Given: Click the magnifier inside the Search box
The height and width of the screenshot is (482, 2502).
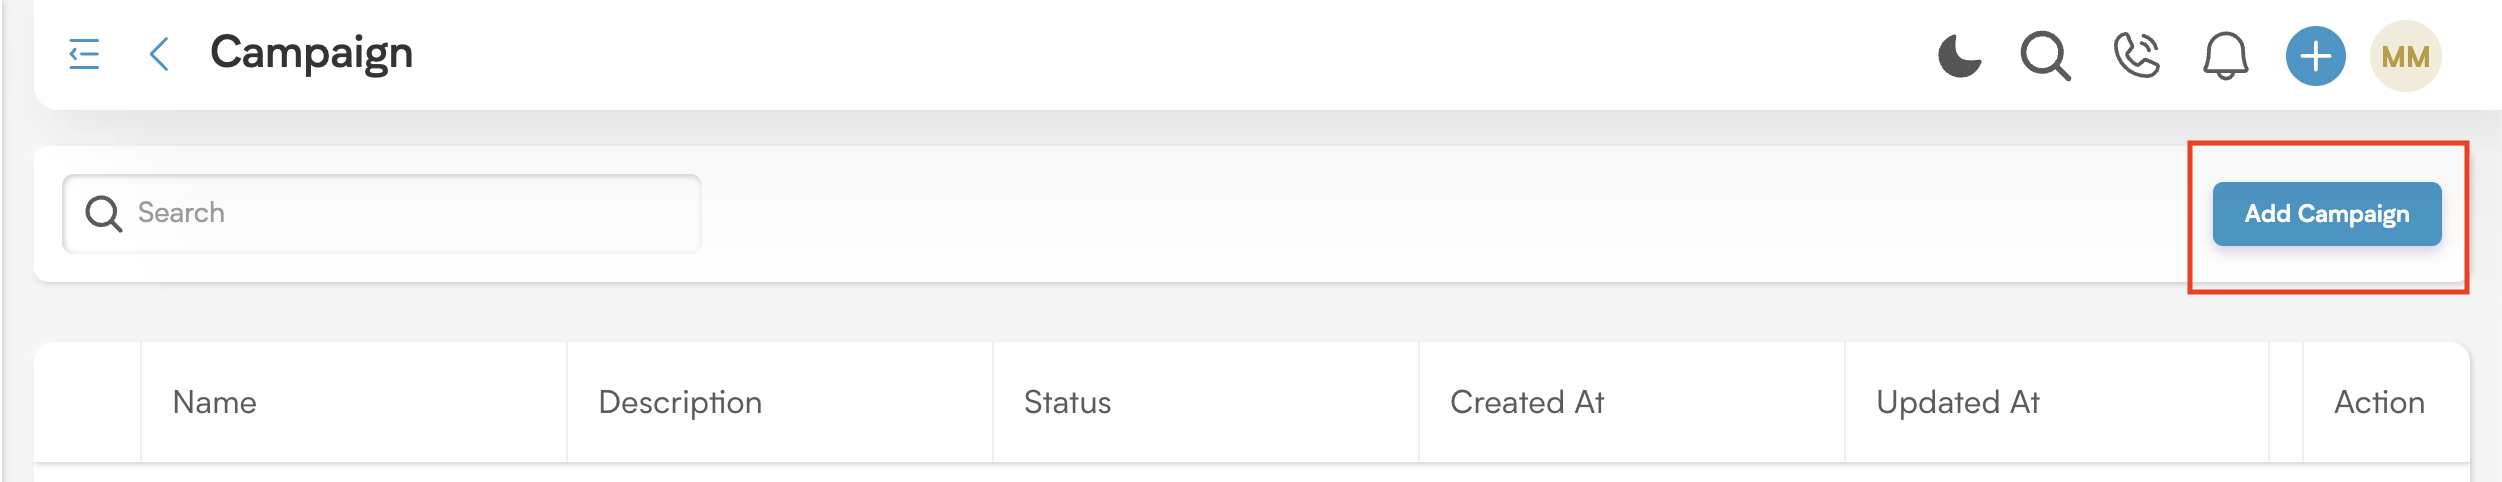Looking at the screenshot, I should (104, 213).
